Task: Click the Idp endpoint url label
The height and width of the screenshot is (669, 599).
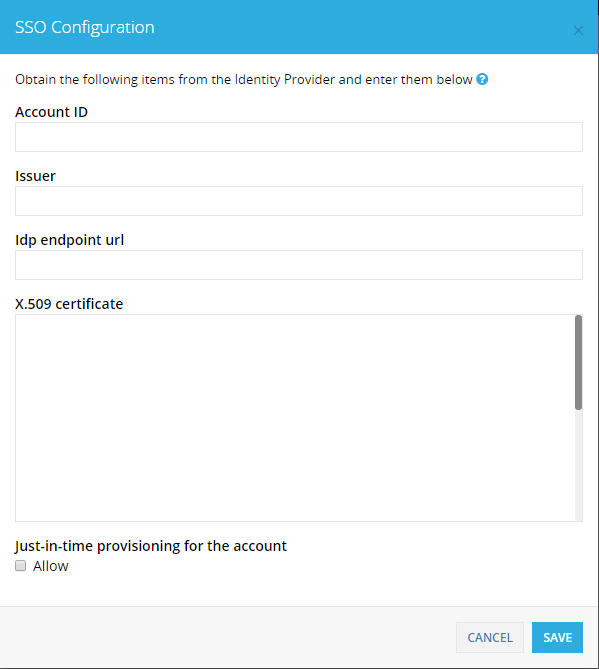Action: [70, 240]
